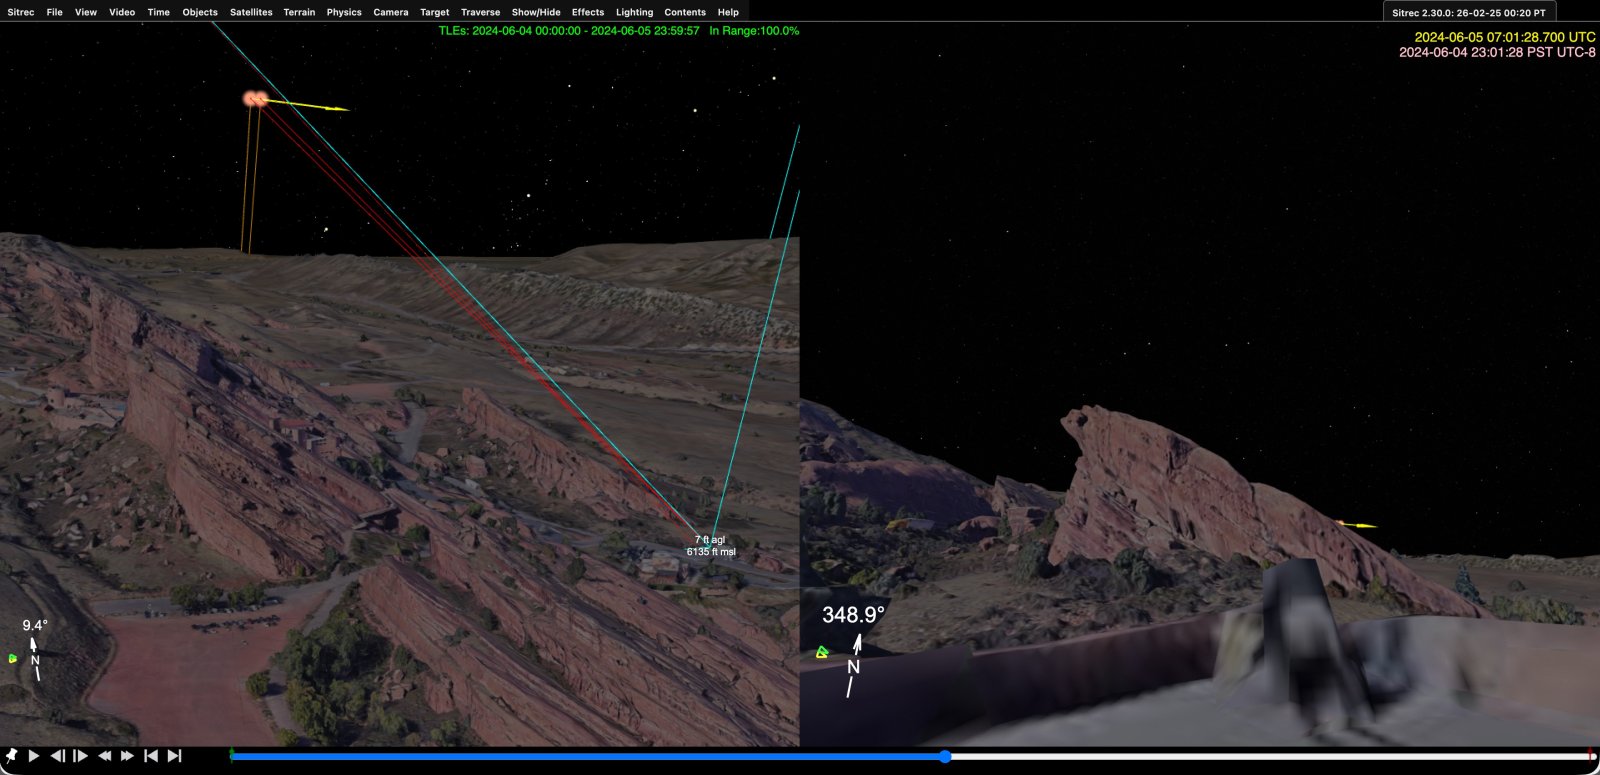Step back one frame
The width and height of the screenshot is (1600, 775).
pos(58,756)
